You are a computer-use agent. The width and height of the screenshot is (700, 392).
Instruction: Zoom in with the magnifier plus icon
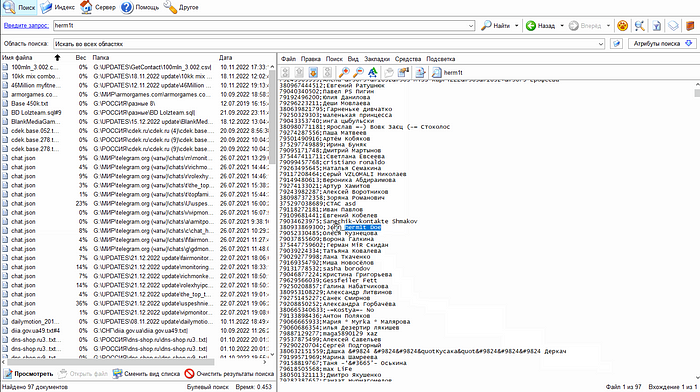[344, 72]
